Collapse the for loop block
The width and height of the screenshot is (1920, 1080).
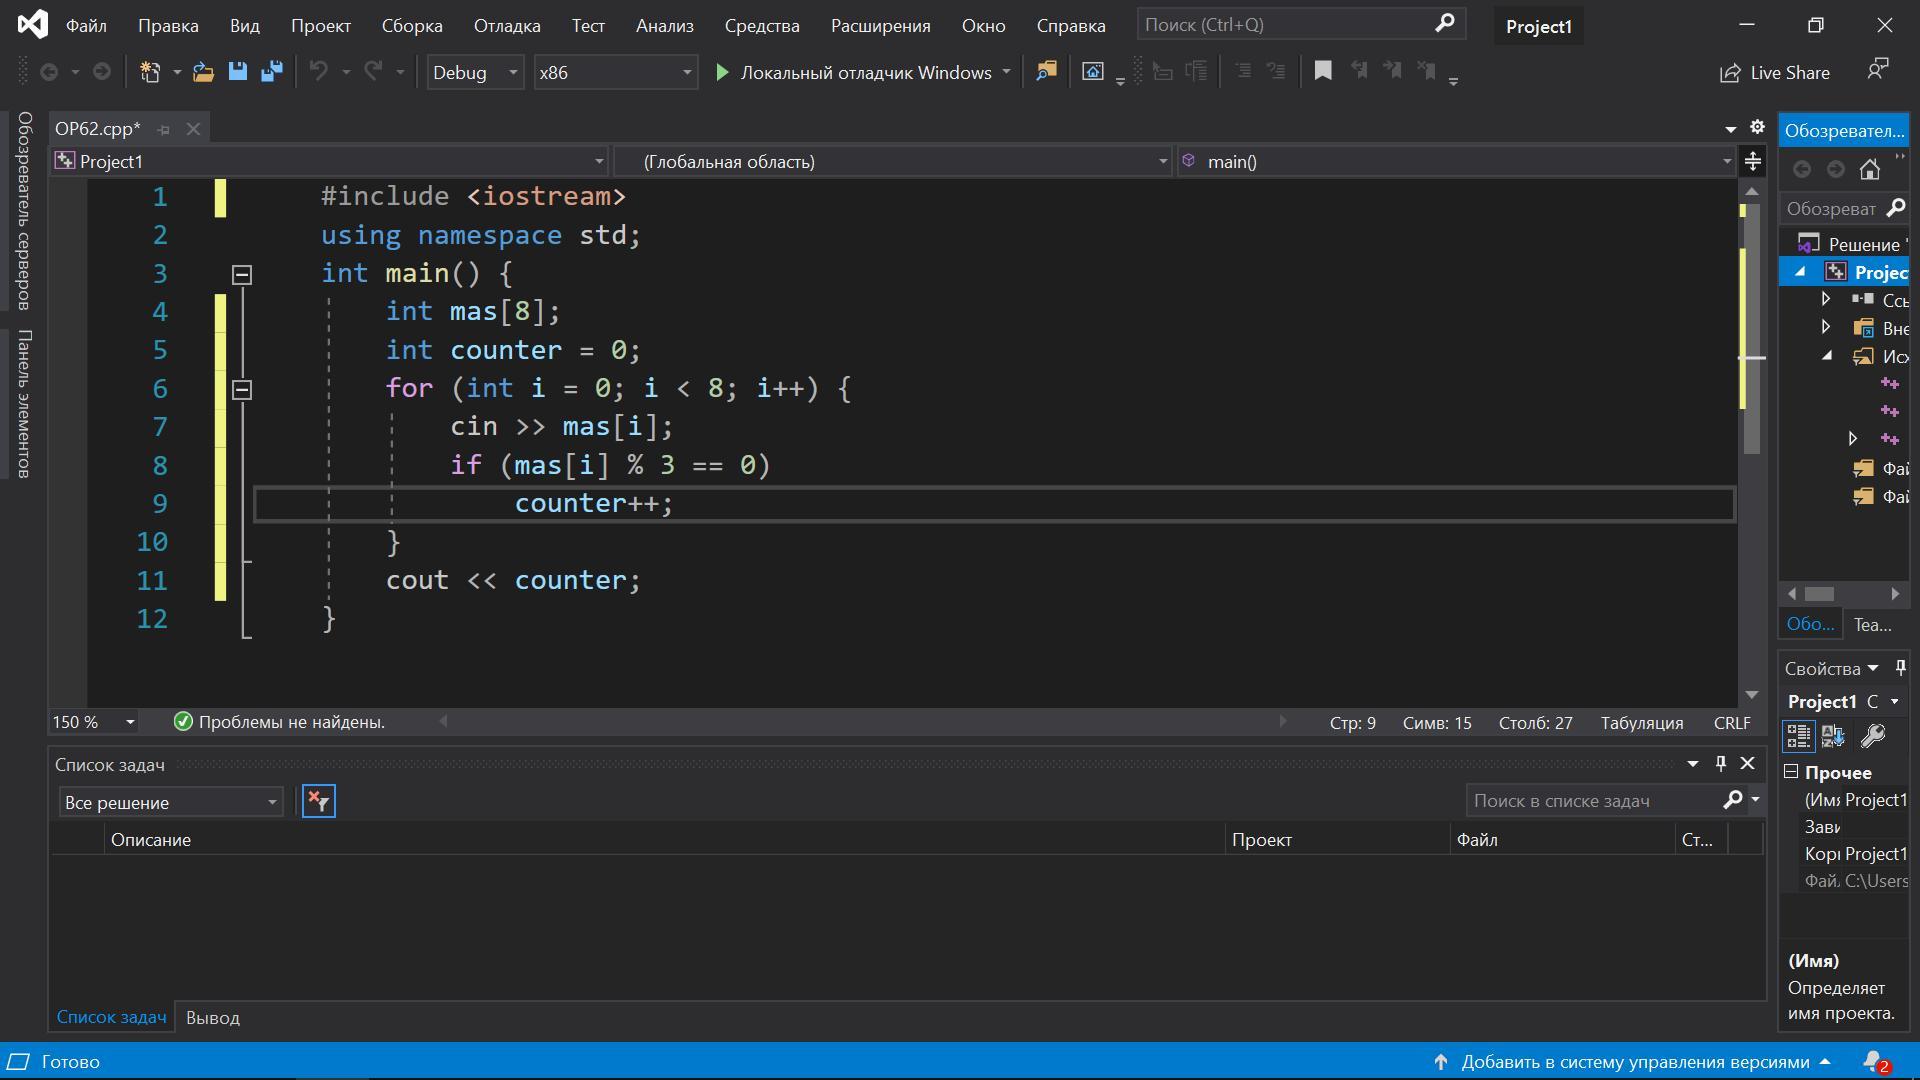coord(242,390)
